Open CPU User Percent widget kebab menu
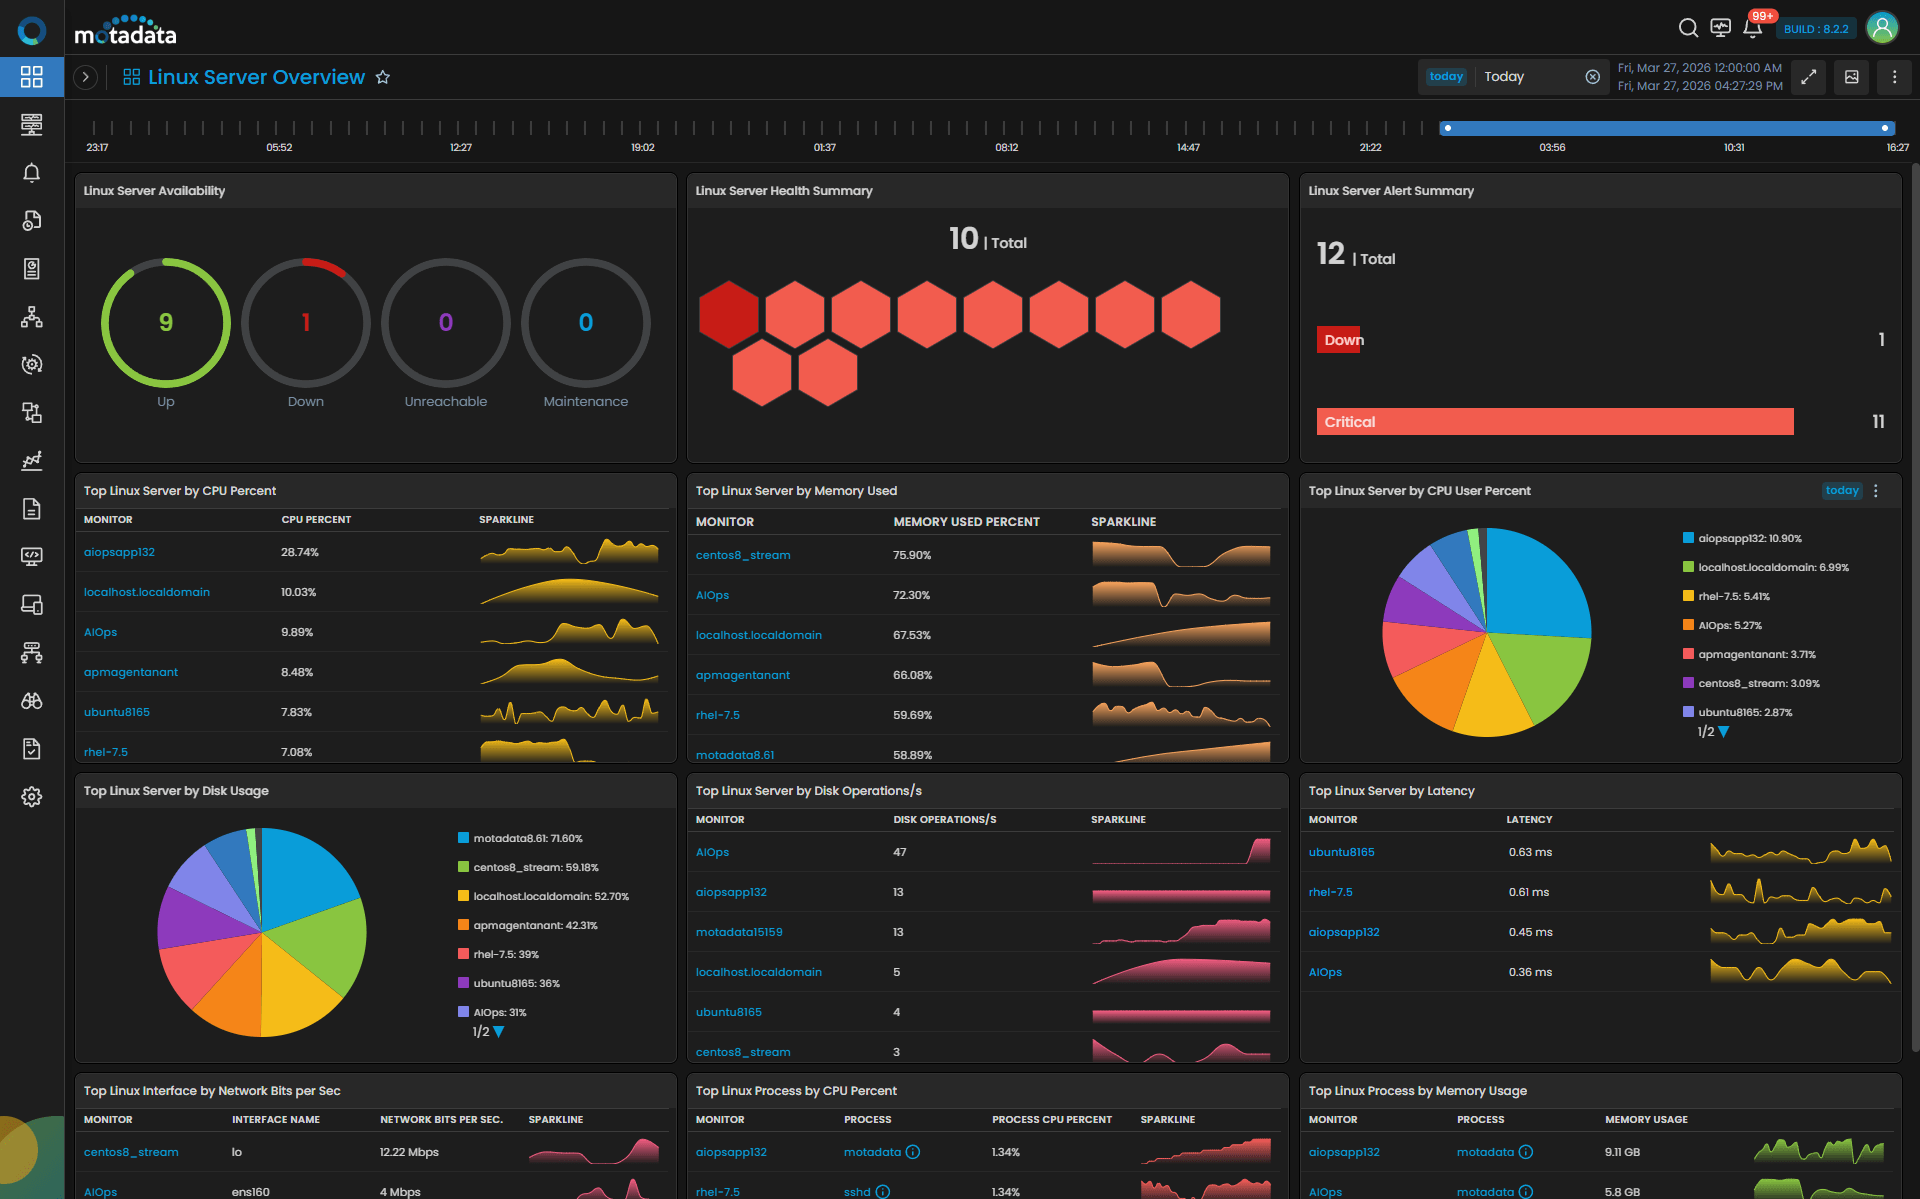The image size is (1920, 1199). [1876, 491]
